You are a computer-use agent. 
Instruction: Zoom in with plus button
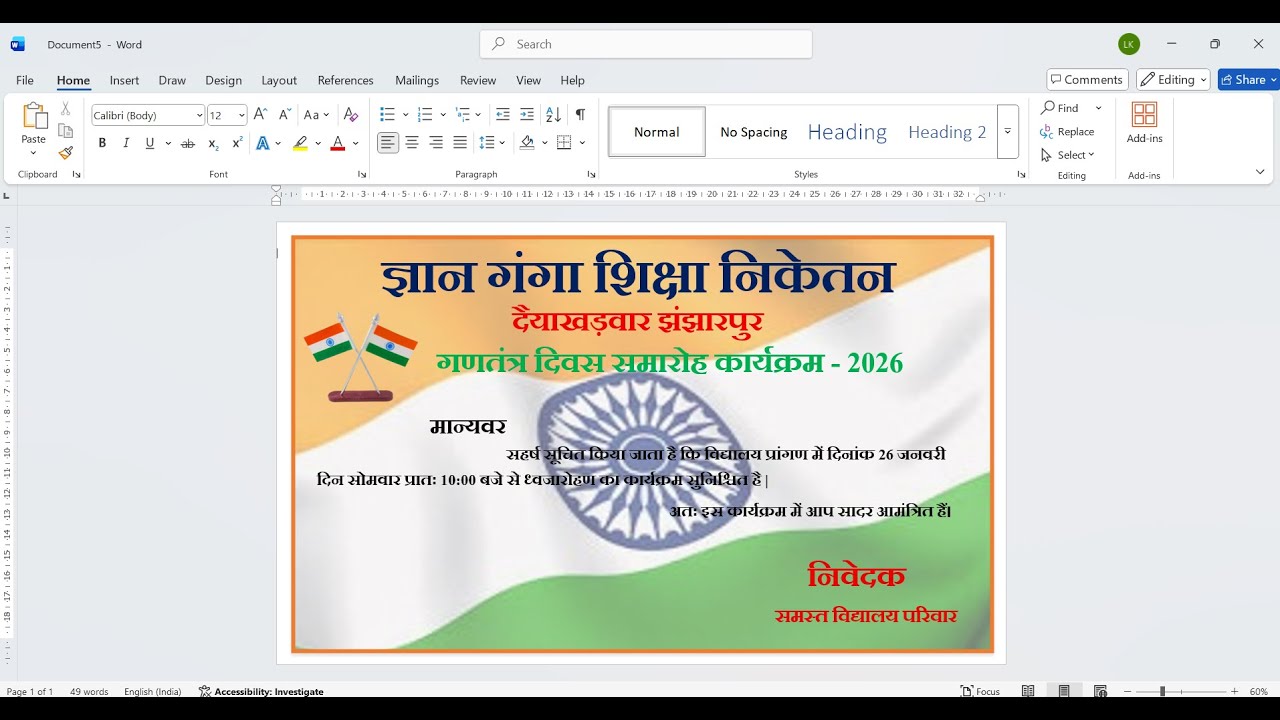click(1234, 691)
